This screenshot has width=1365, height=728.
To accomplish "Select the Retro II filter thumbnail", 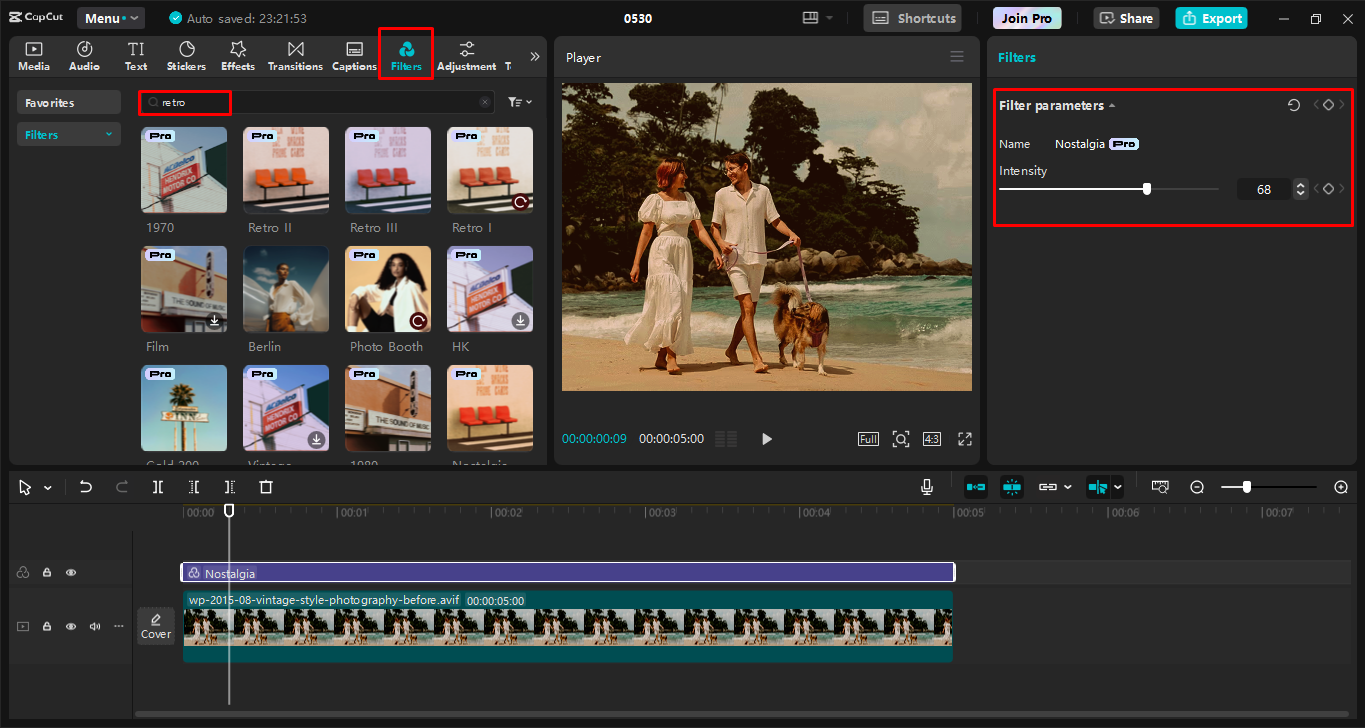I will 286,170.
